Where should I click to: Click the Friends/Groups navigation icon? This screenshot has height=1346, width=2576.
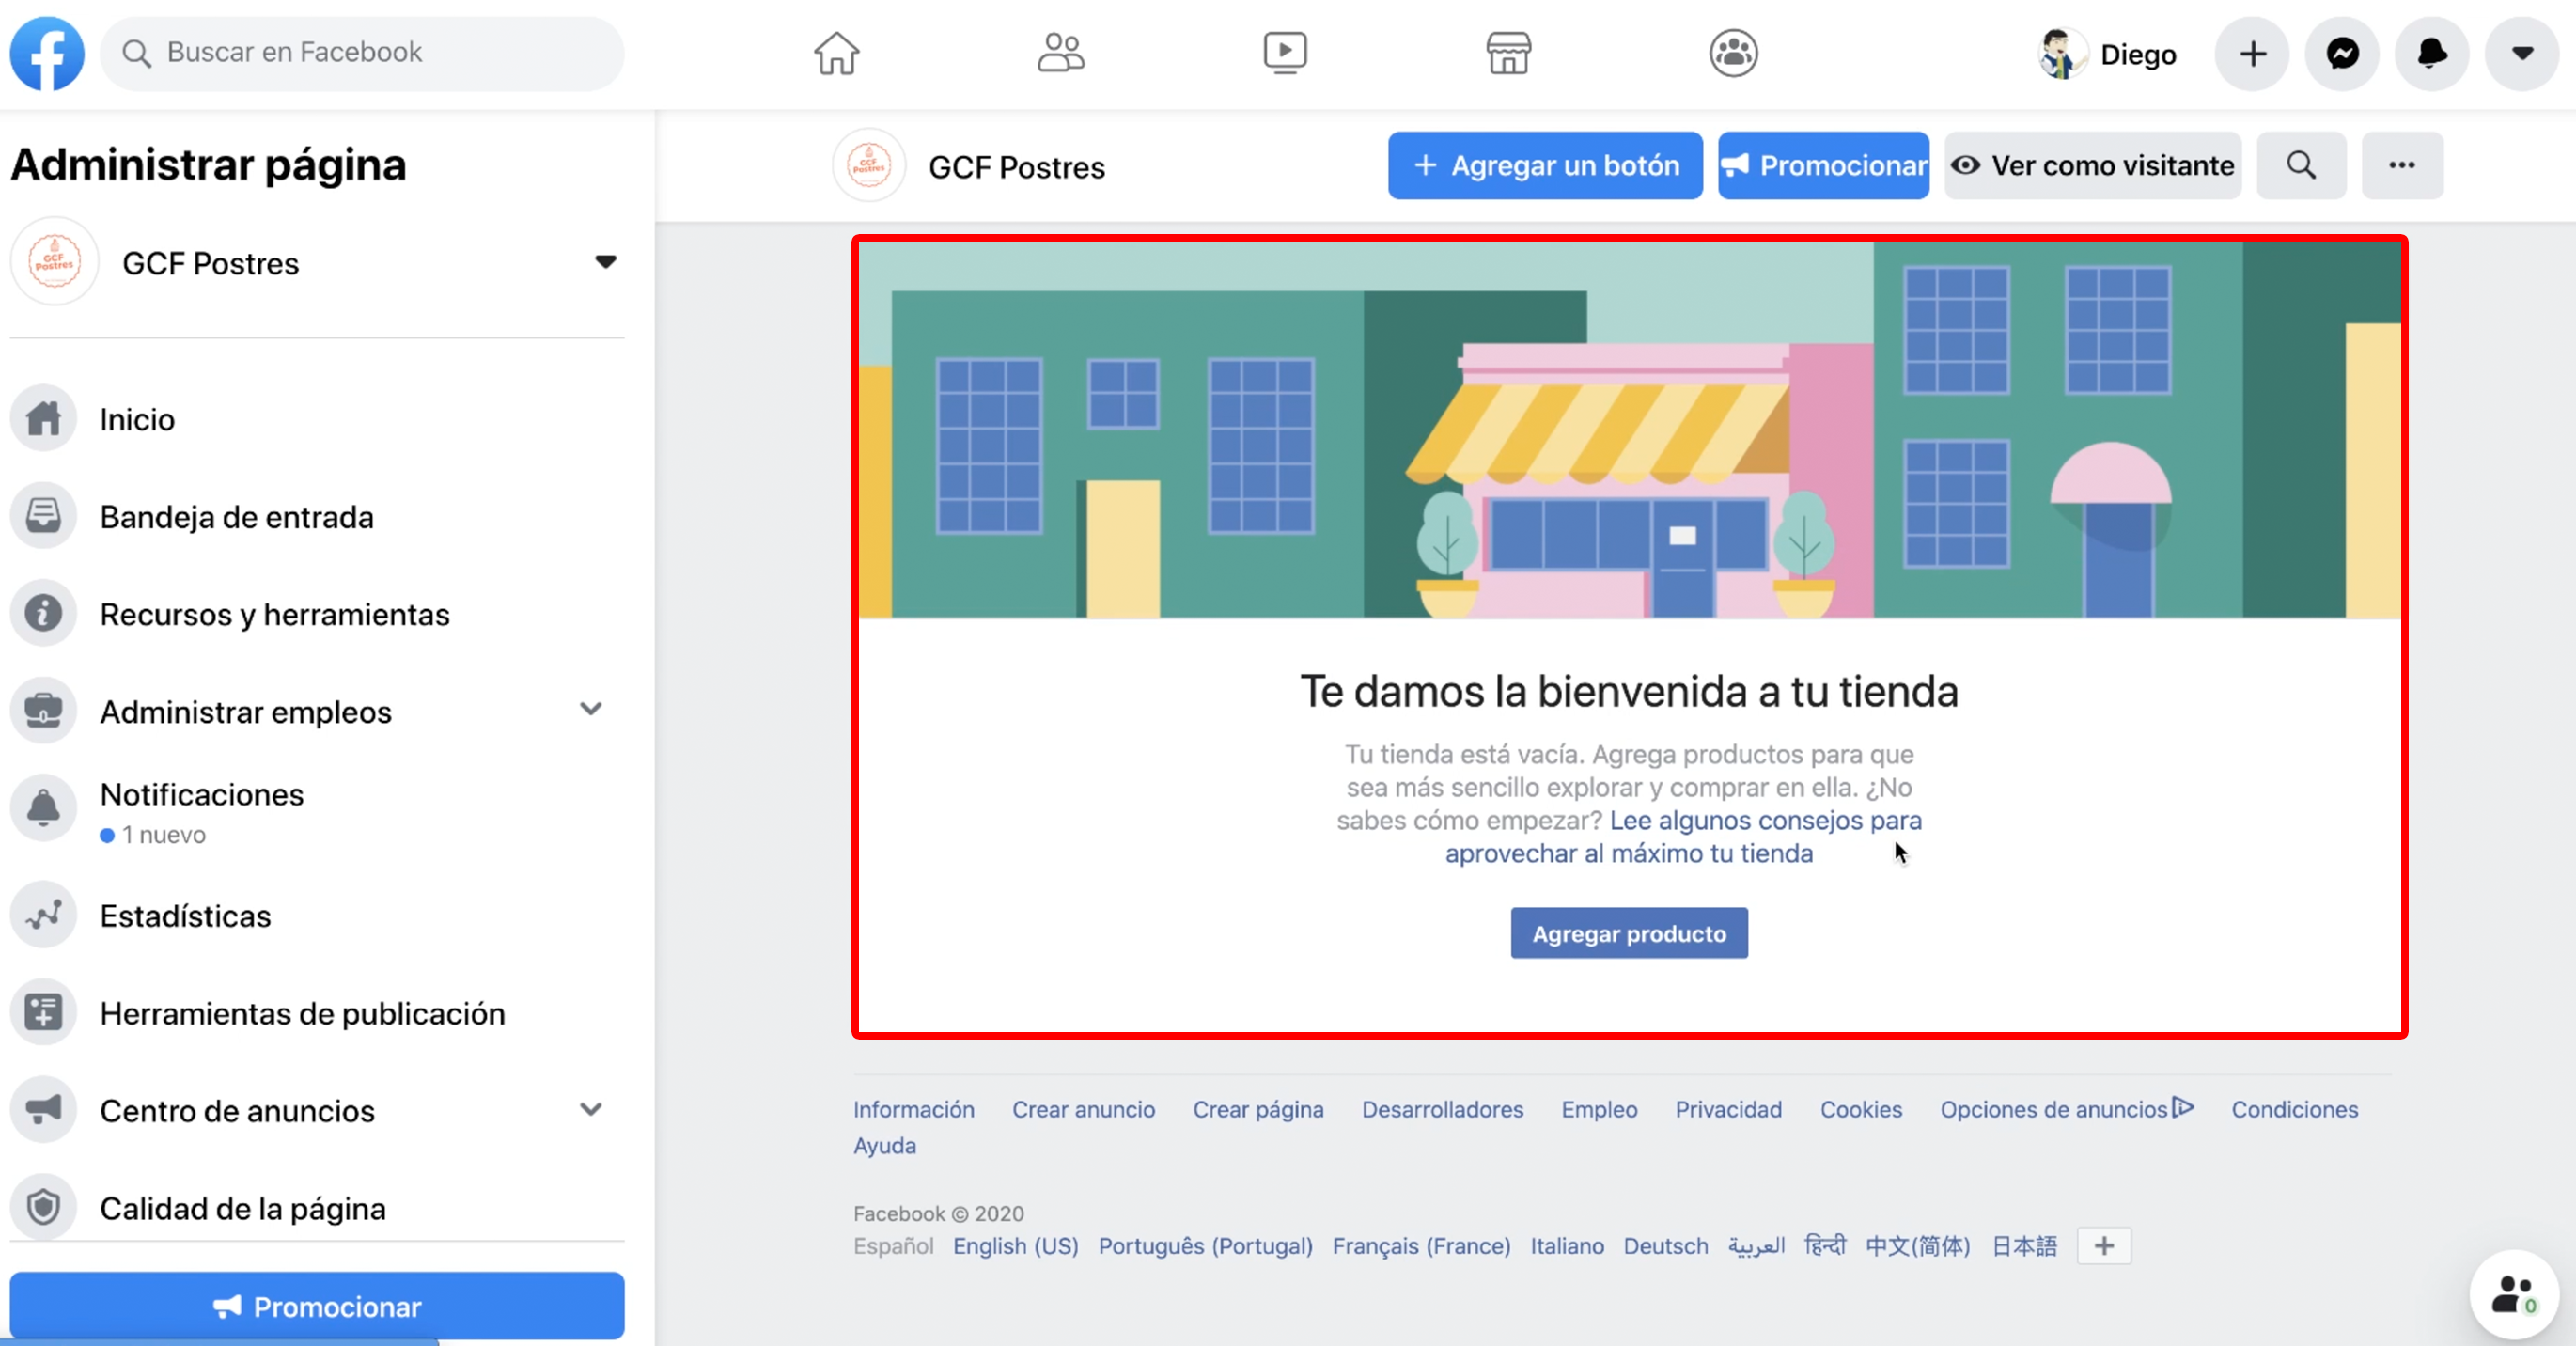1056,53
